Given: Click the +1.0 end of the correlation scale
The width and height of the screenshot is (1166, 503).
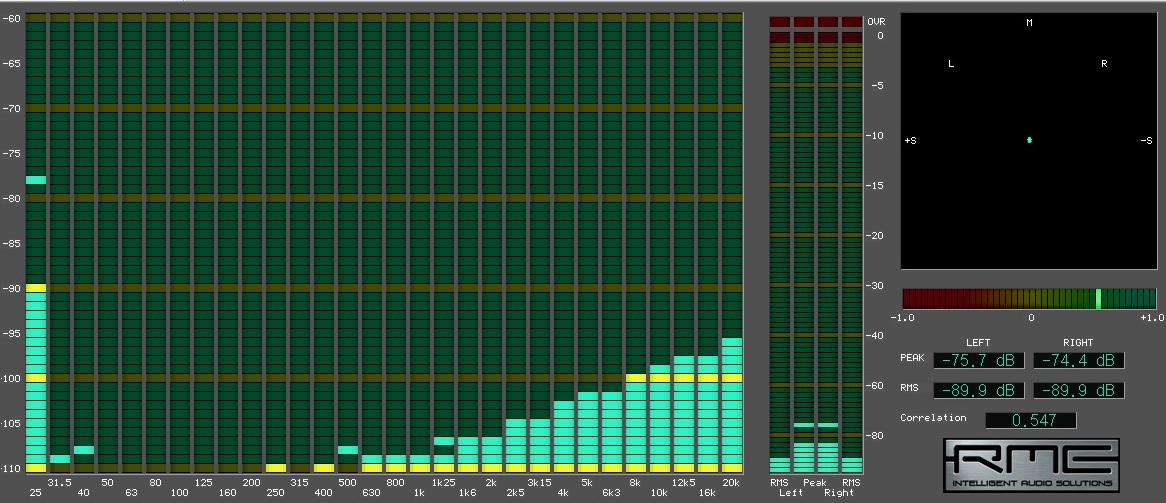Looking at the screenshot, I should tap(1152, 318).
